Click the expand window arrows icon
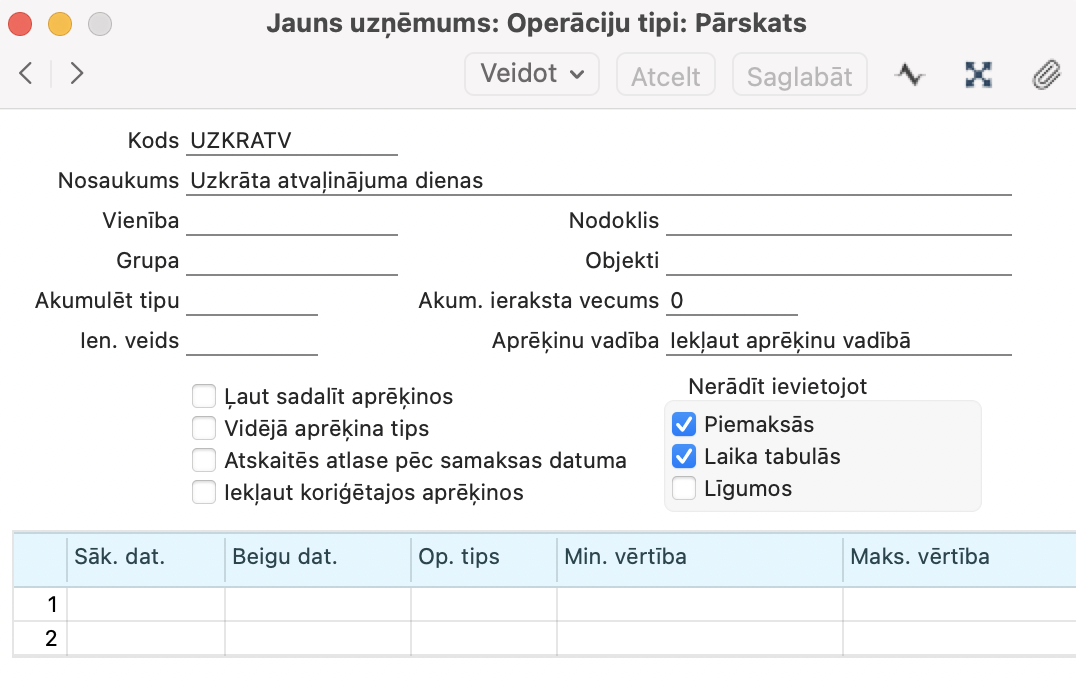Viewport: 1076px width, 692px height. point(977,74)
